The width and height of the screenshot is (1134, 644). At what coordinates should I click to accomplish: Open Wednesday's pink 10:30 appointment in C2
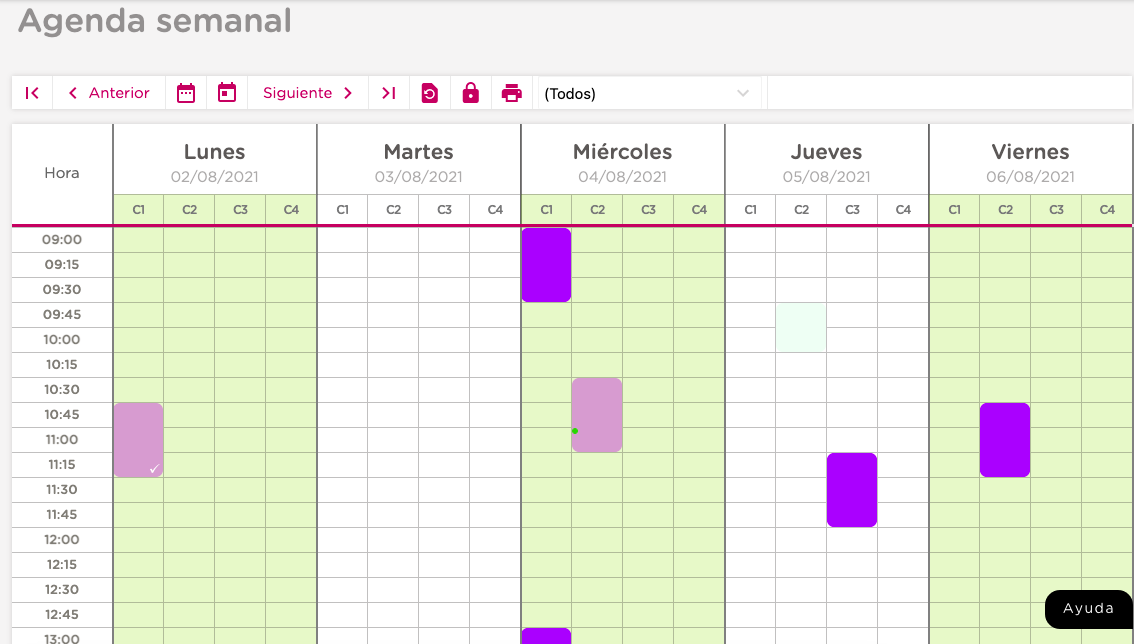[x=597, y=414]
